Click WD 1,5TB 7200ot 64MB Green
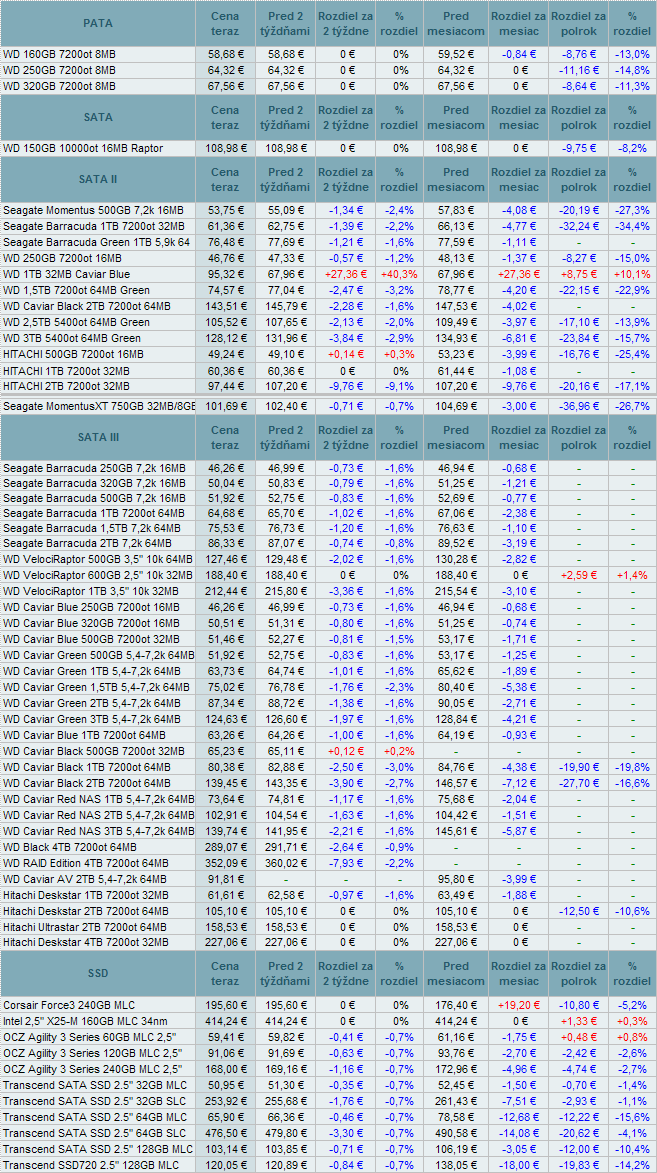This screenshot has height=1173, width=657. [76, 290]
